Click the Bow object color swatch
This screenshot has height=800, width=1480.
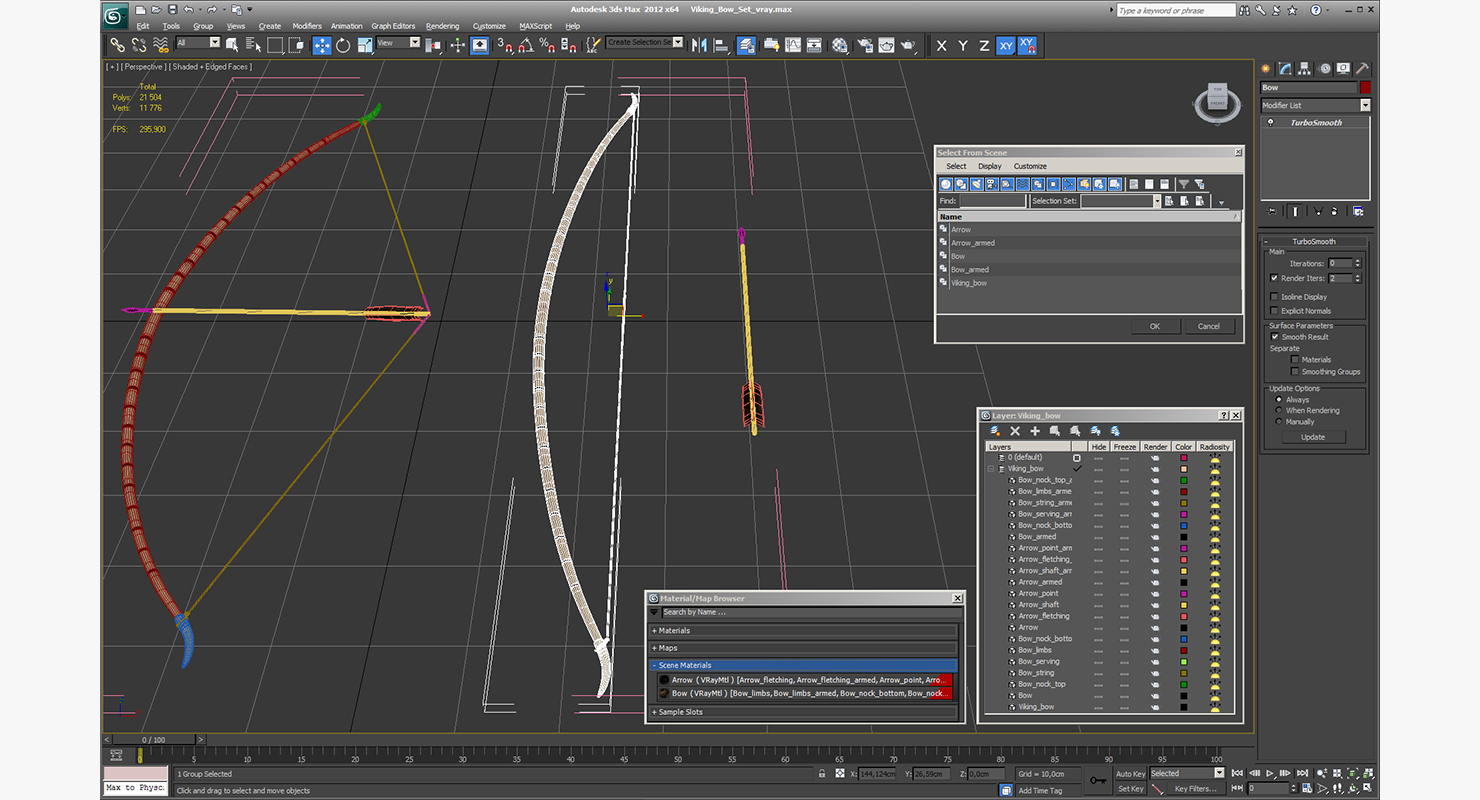(1365, 88)
